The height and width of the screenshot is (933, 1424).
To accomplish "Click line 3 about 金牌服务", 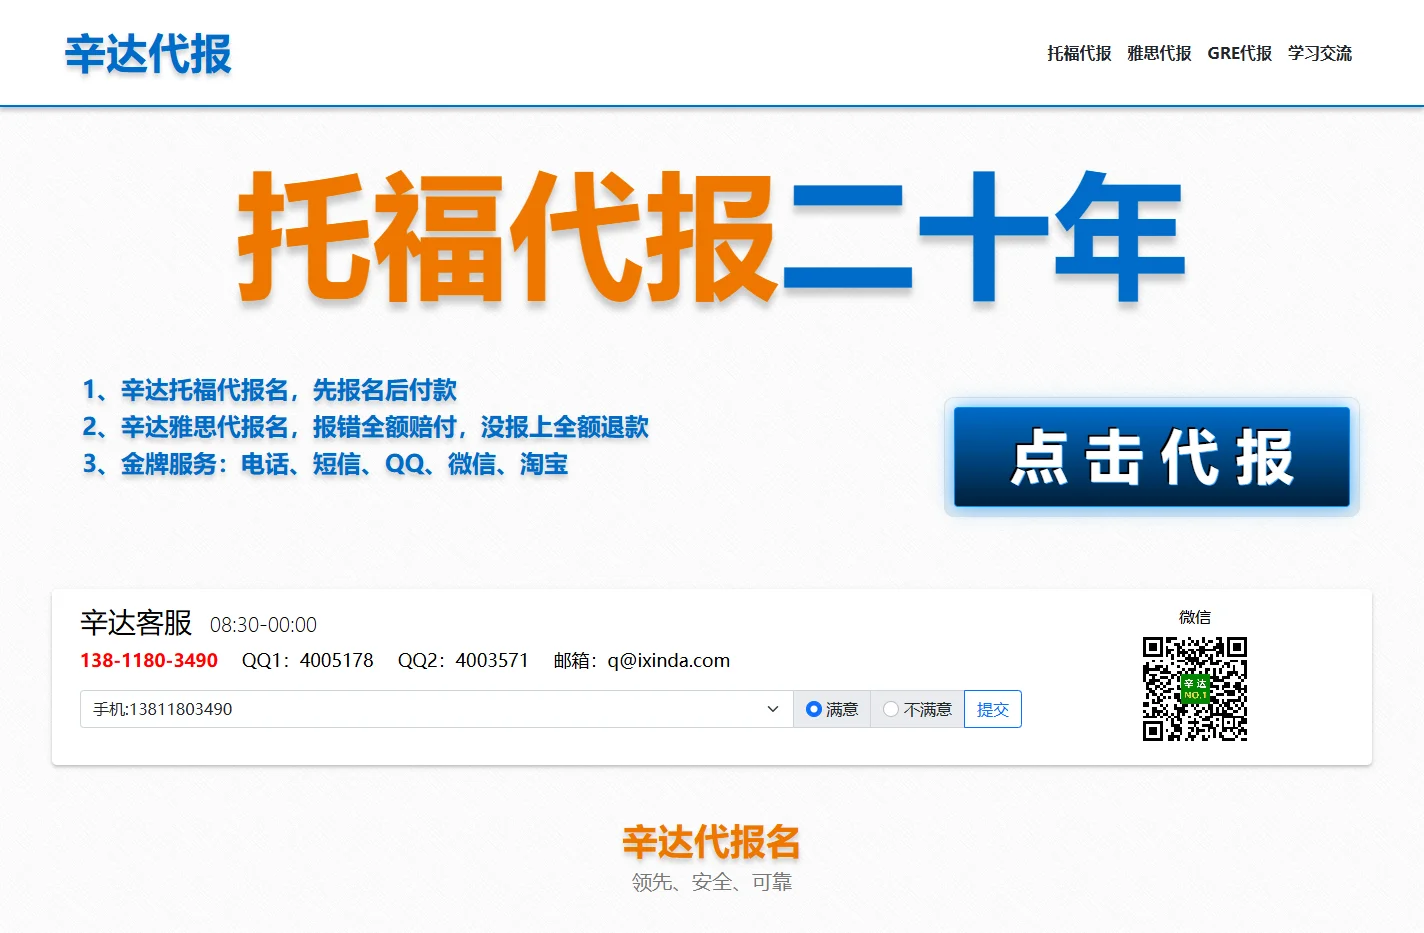I will [x=325, y=464].
